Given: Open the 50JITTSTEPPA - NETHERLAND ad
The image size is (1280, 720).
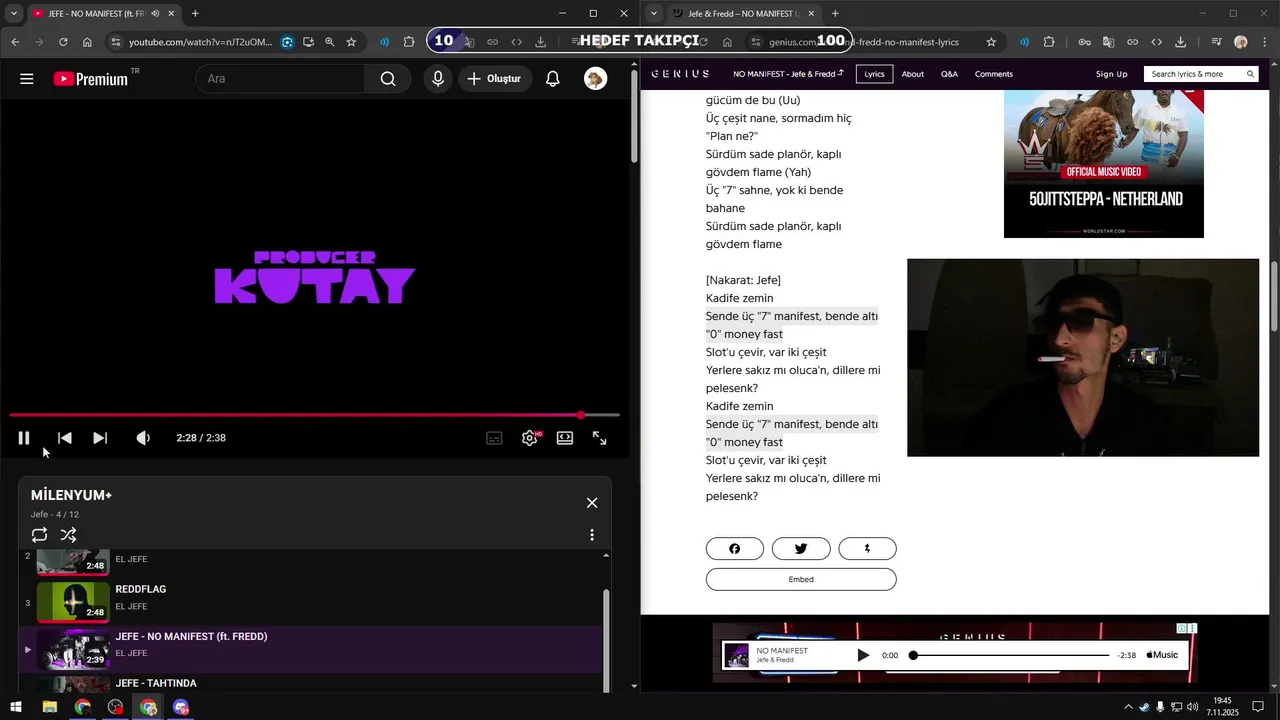Looking at the screenshot, I should tap(1104, 164).
